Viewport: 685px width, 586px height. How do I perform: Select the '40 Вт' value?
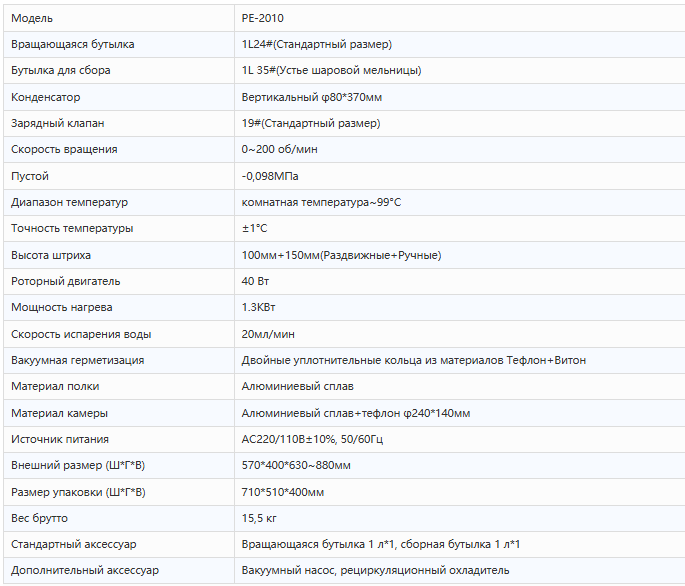click(x=256, y=281)
